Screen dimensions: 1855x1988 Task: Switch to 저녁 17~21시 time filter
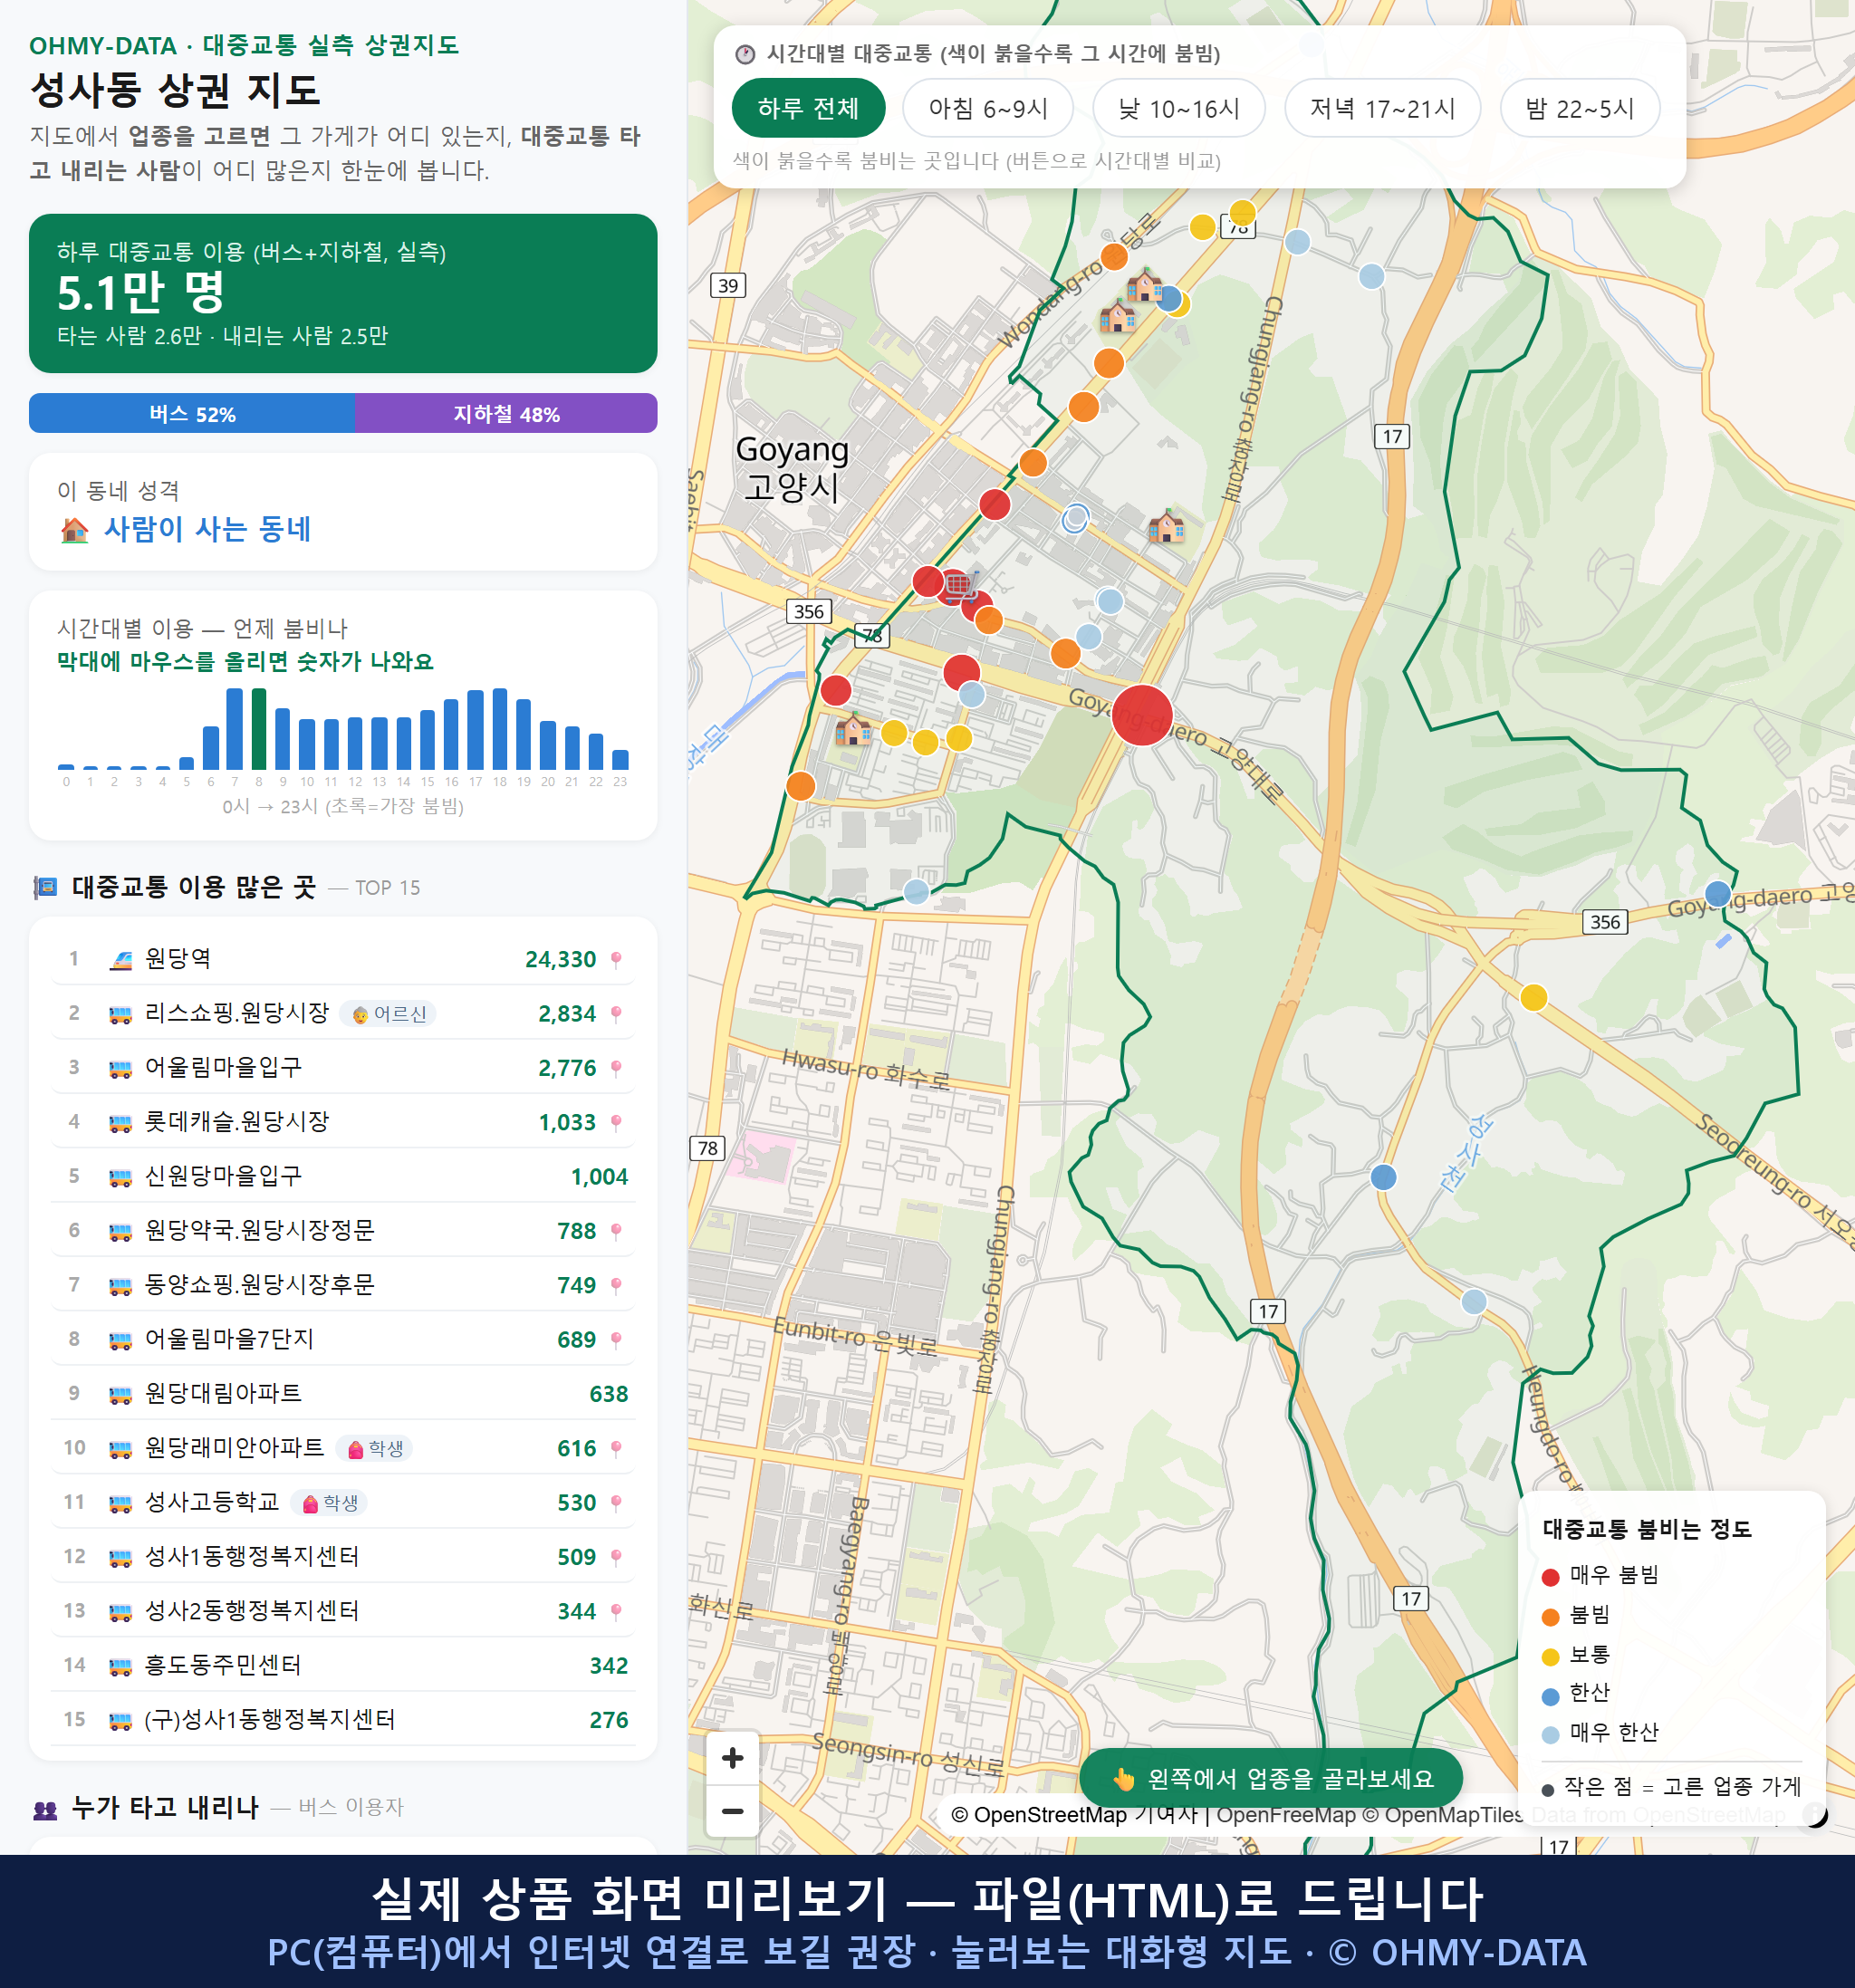(x=1381, y=108)
